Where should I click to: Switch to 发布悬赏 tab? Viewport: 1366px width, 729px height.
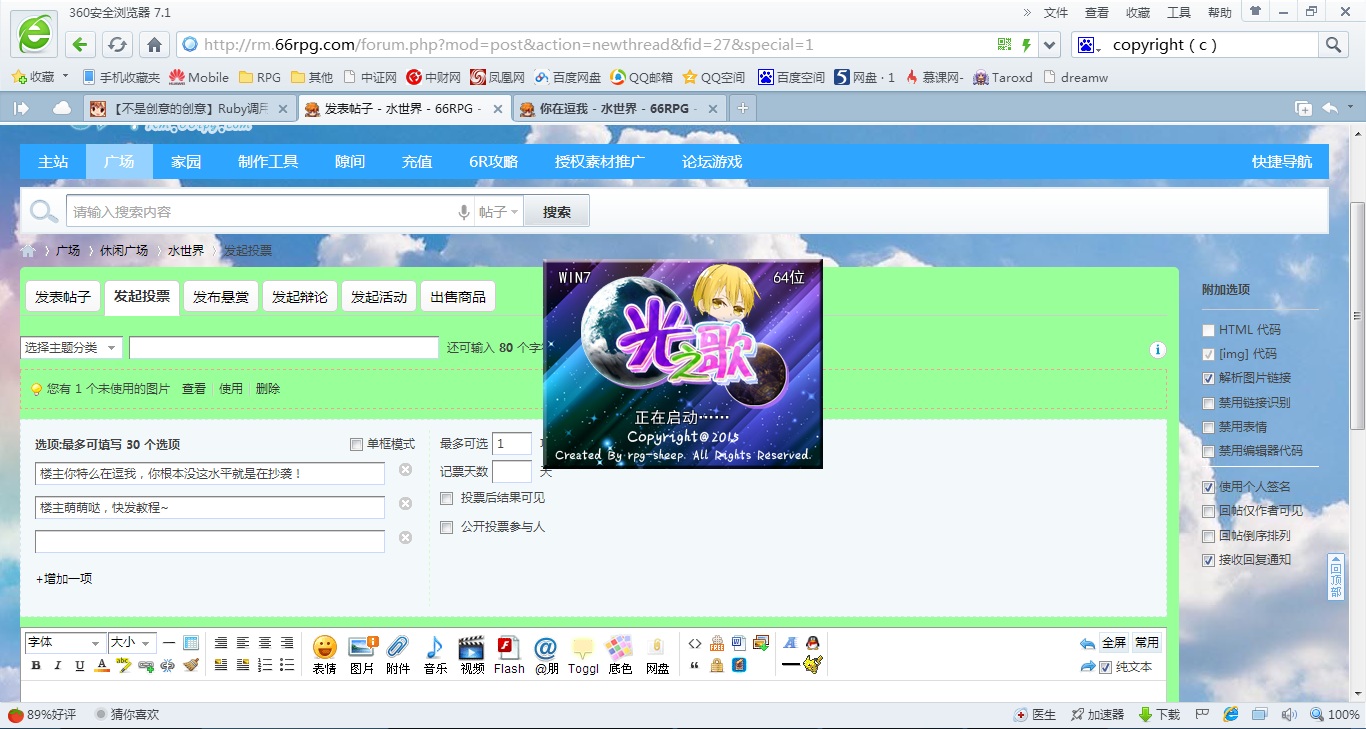click(221, 297)
